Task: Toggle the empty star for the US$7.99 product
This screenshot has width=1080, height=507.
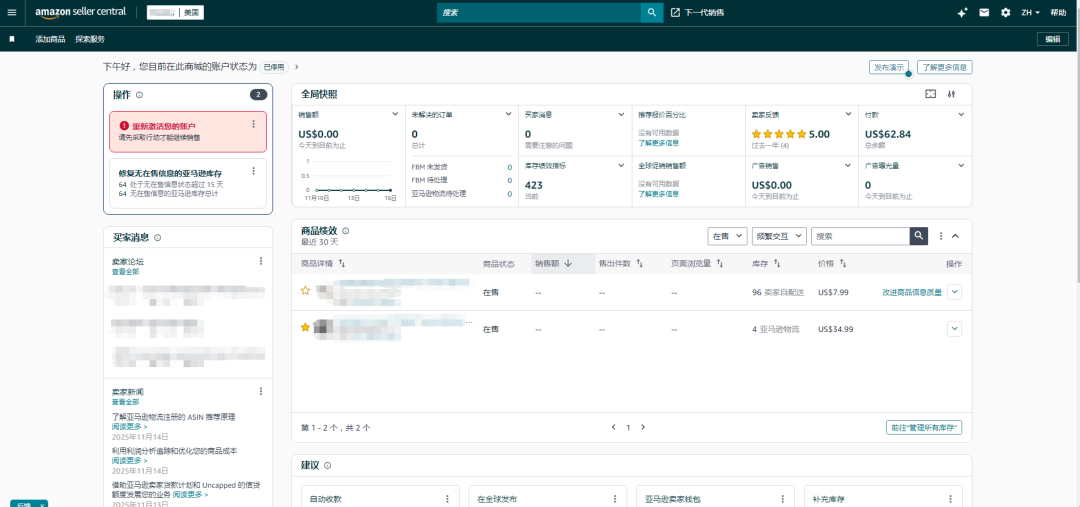Action: pos(305,291)
